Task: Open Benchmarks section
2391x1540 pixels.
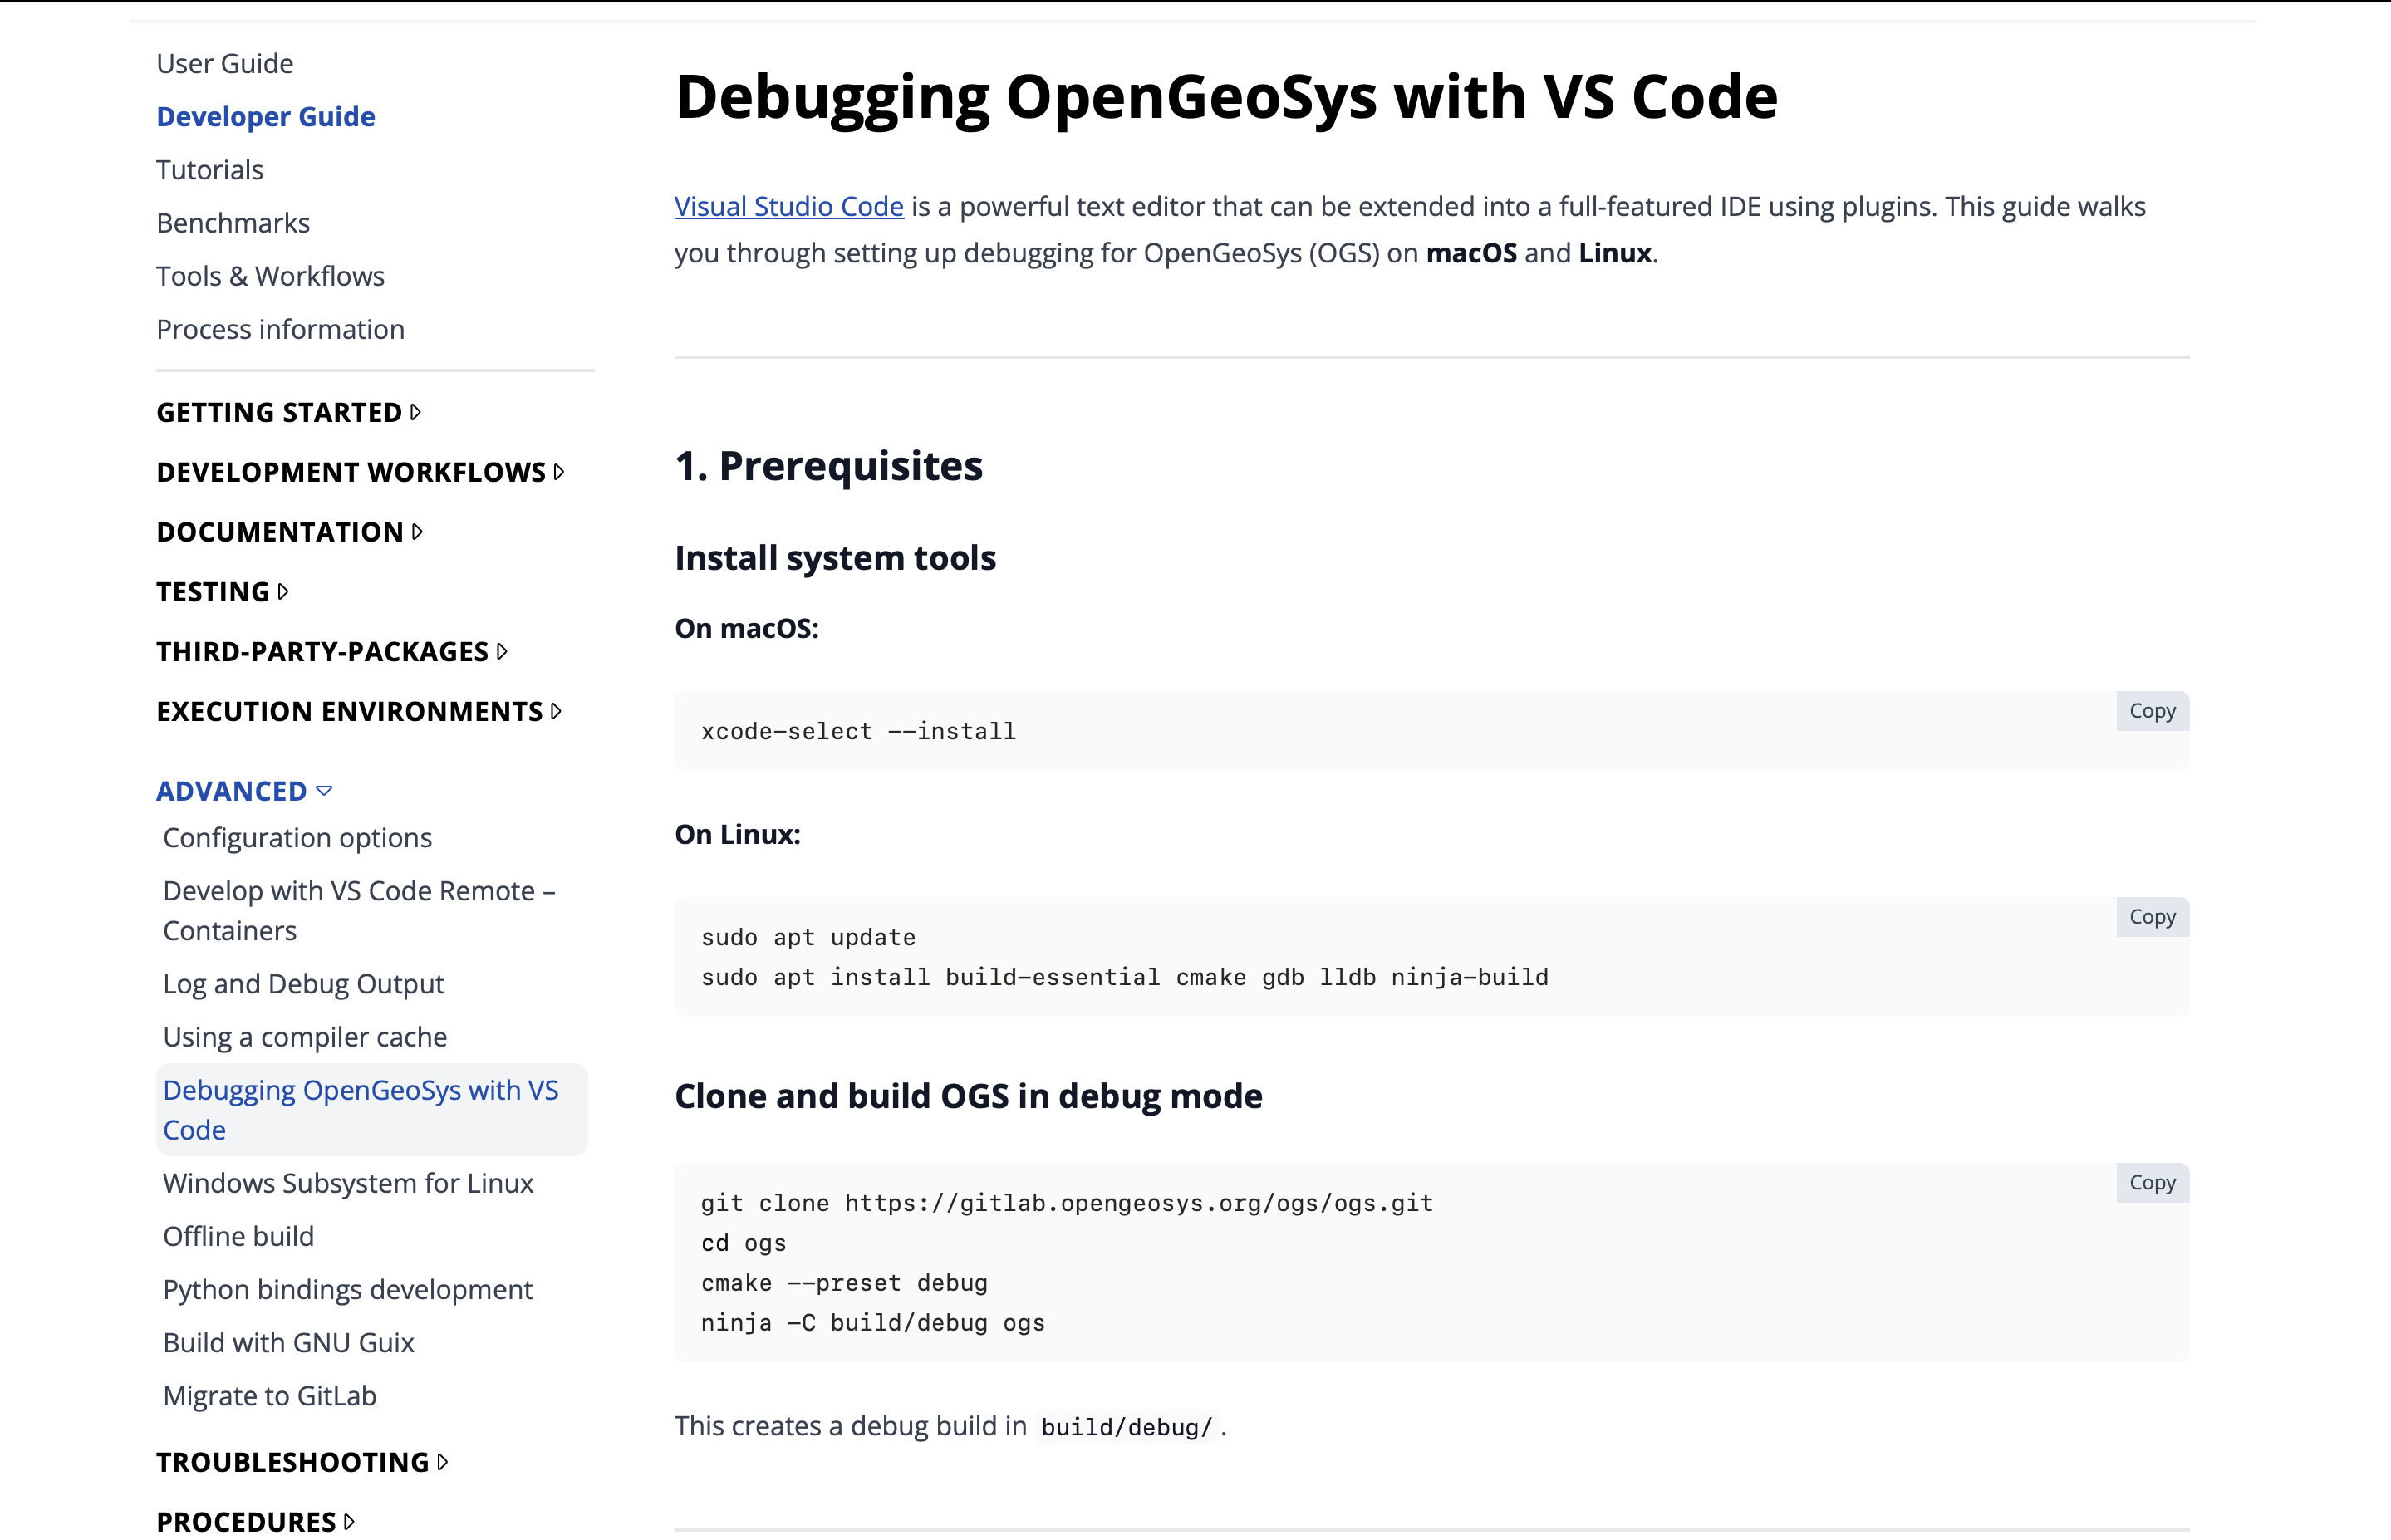Action: (233, 222)
